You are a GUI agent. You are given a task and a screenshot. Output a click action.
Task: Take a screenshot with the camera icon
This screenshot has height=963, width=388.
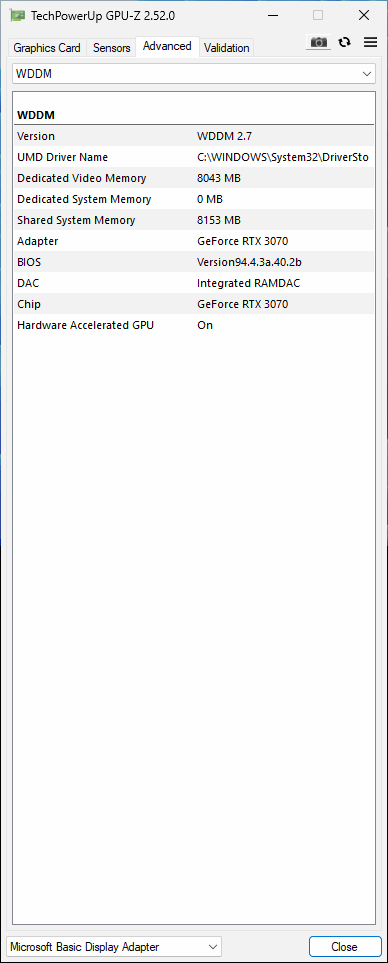[x=318, y=42]
